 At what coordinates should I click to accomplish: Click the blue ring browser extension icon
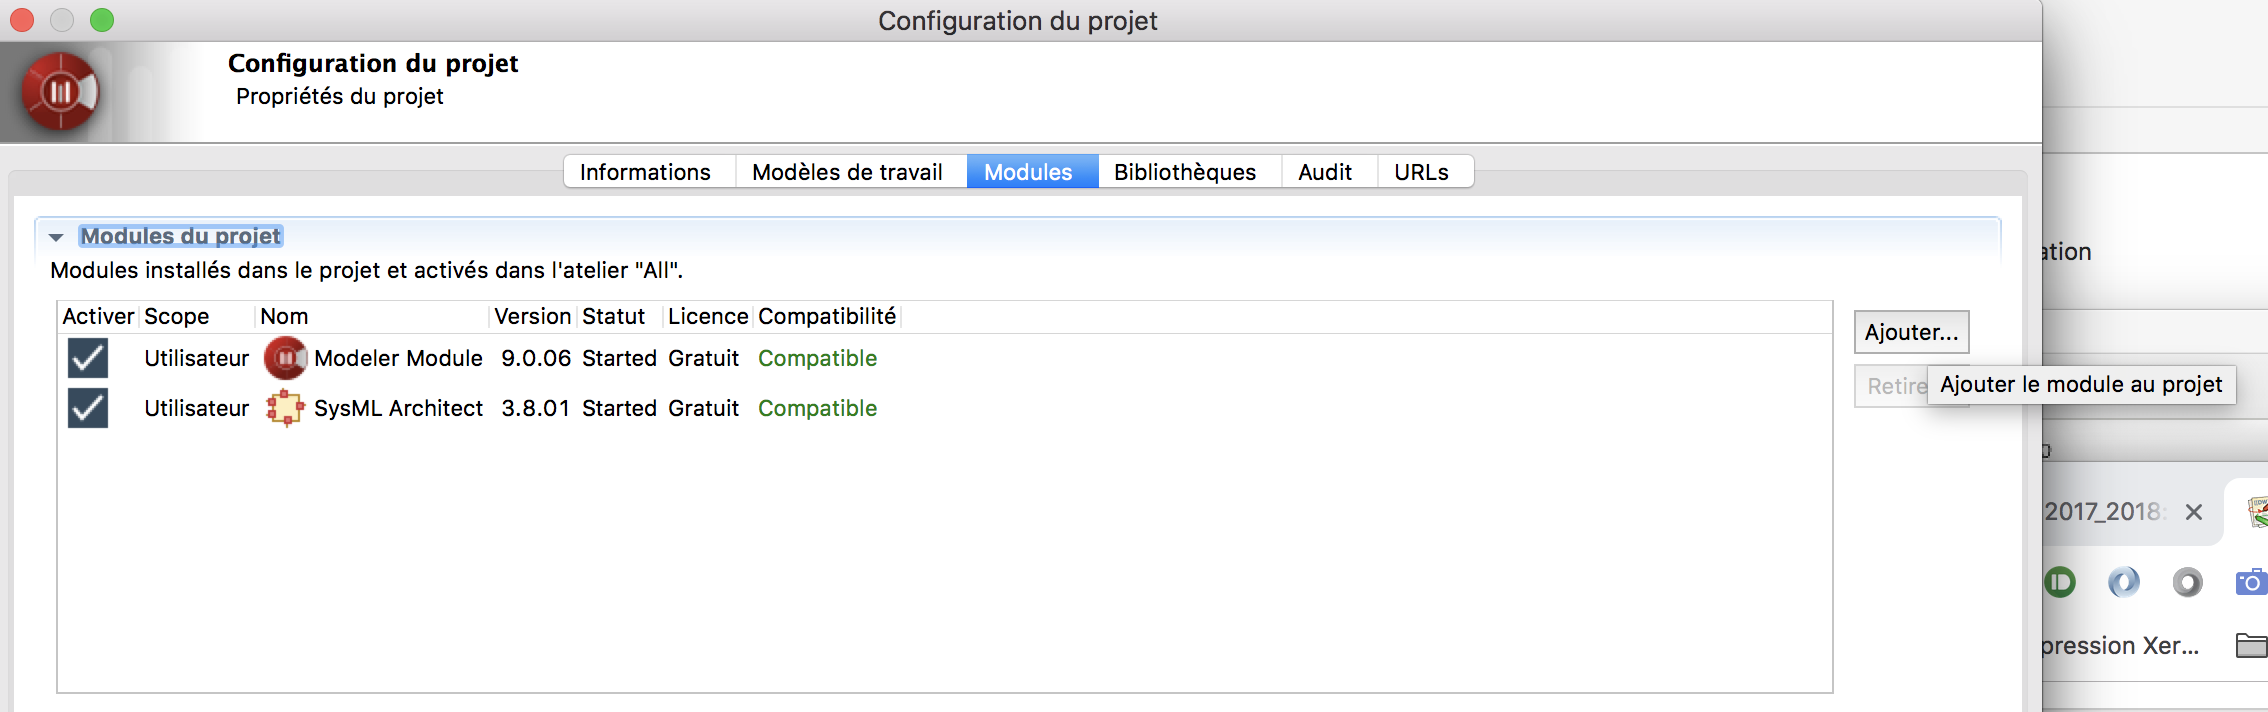[x=2123, y=582]
